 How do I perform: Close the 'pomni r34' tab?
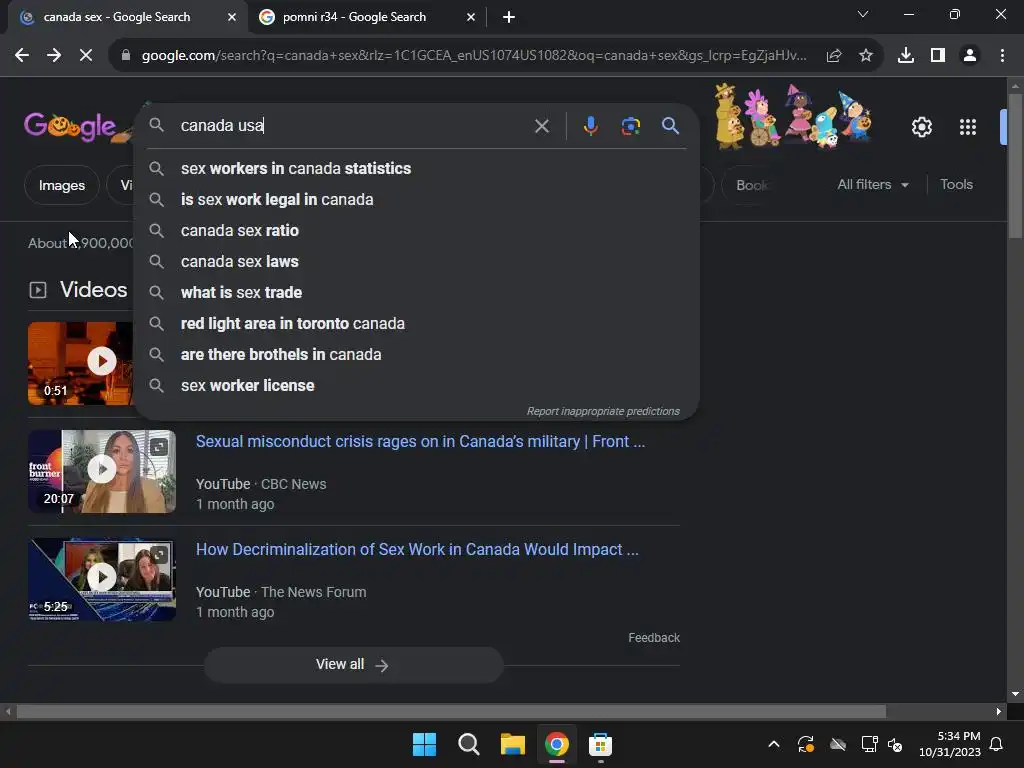[471, 17]
